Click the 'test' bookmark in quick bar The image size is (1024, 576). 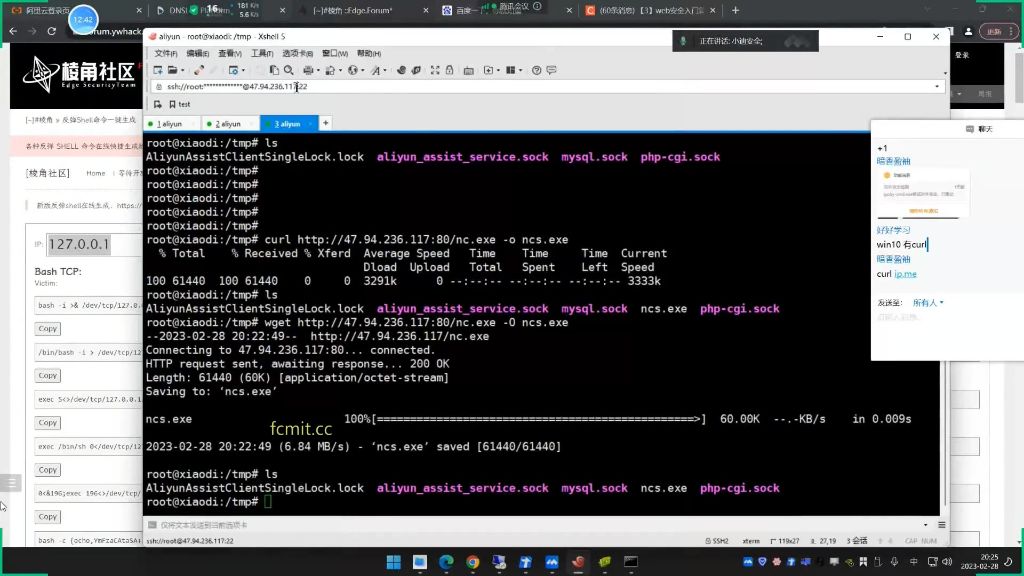click(x=180, y=104)
